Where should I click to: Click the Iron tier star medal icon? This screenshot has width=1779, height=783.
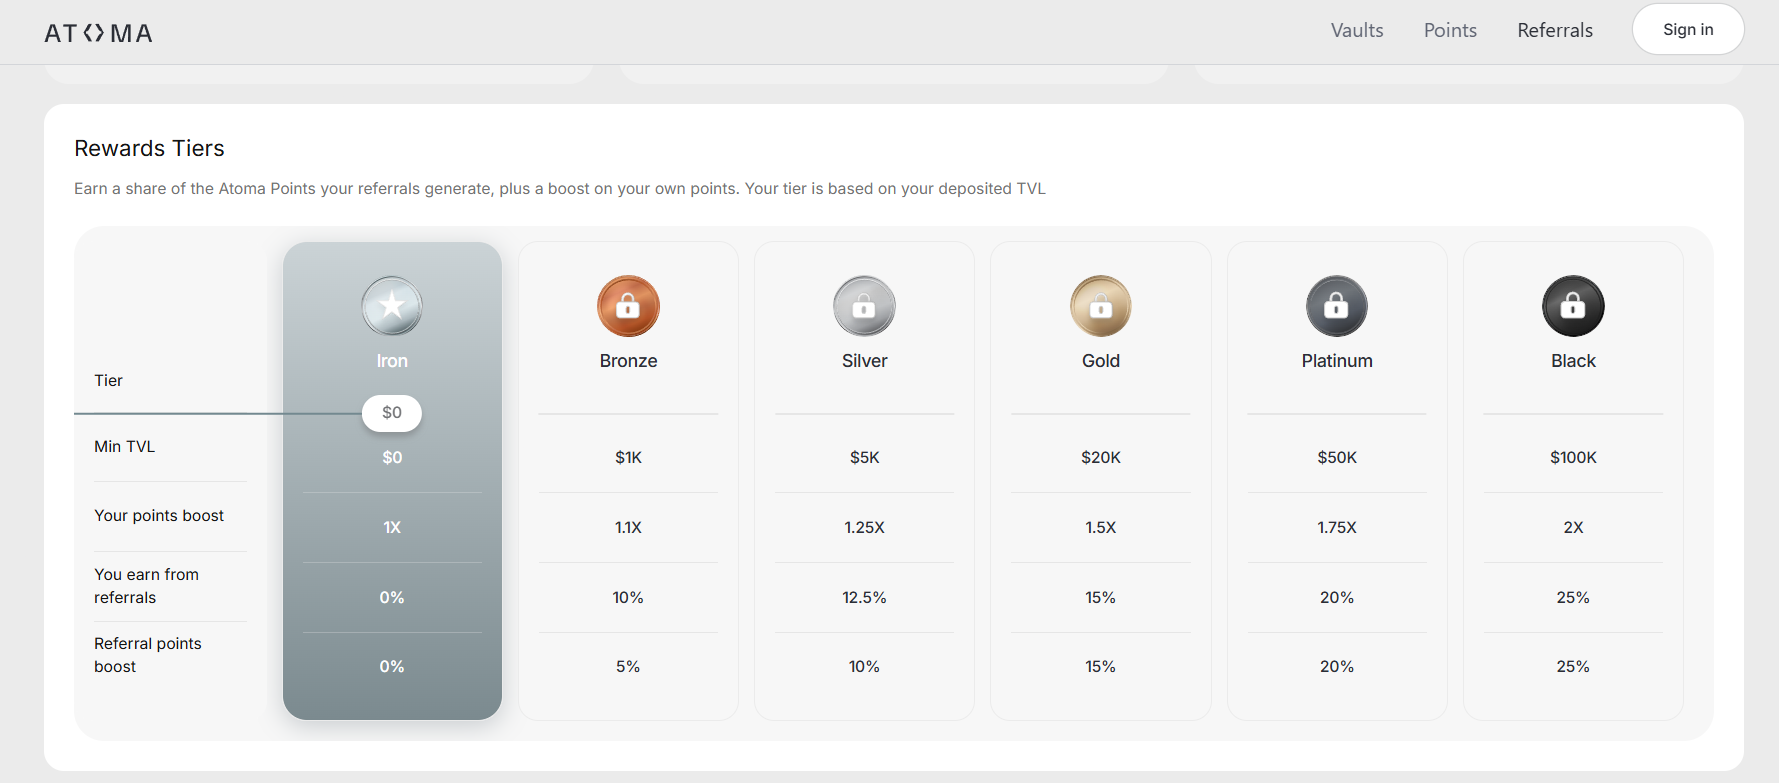point(392,306)
